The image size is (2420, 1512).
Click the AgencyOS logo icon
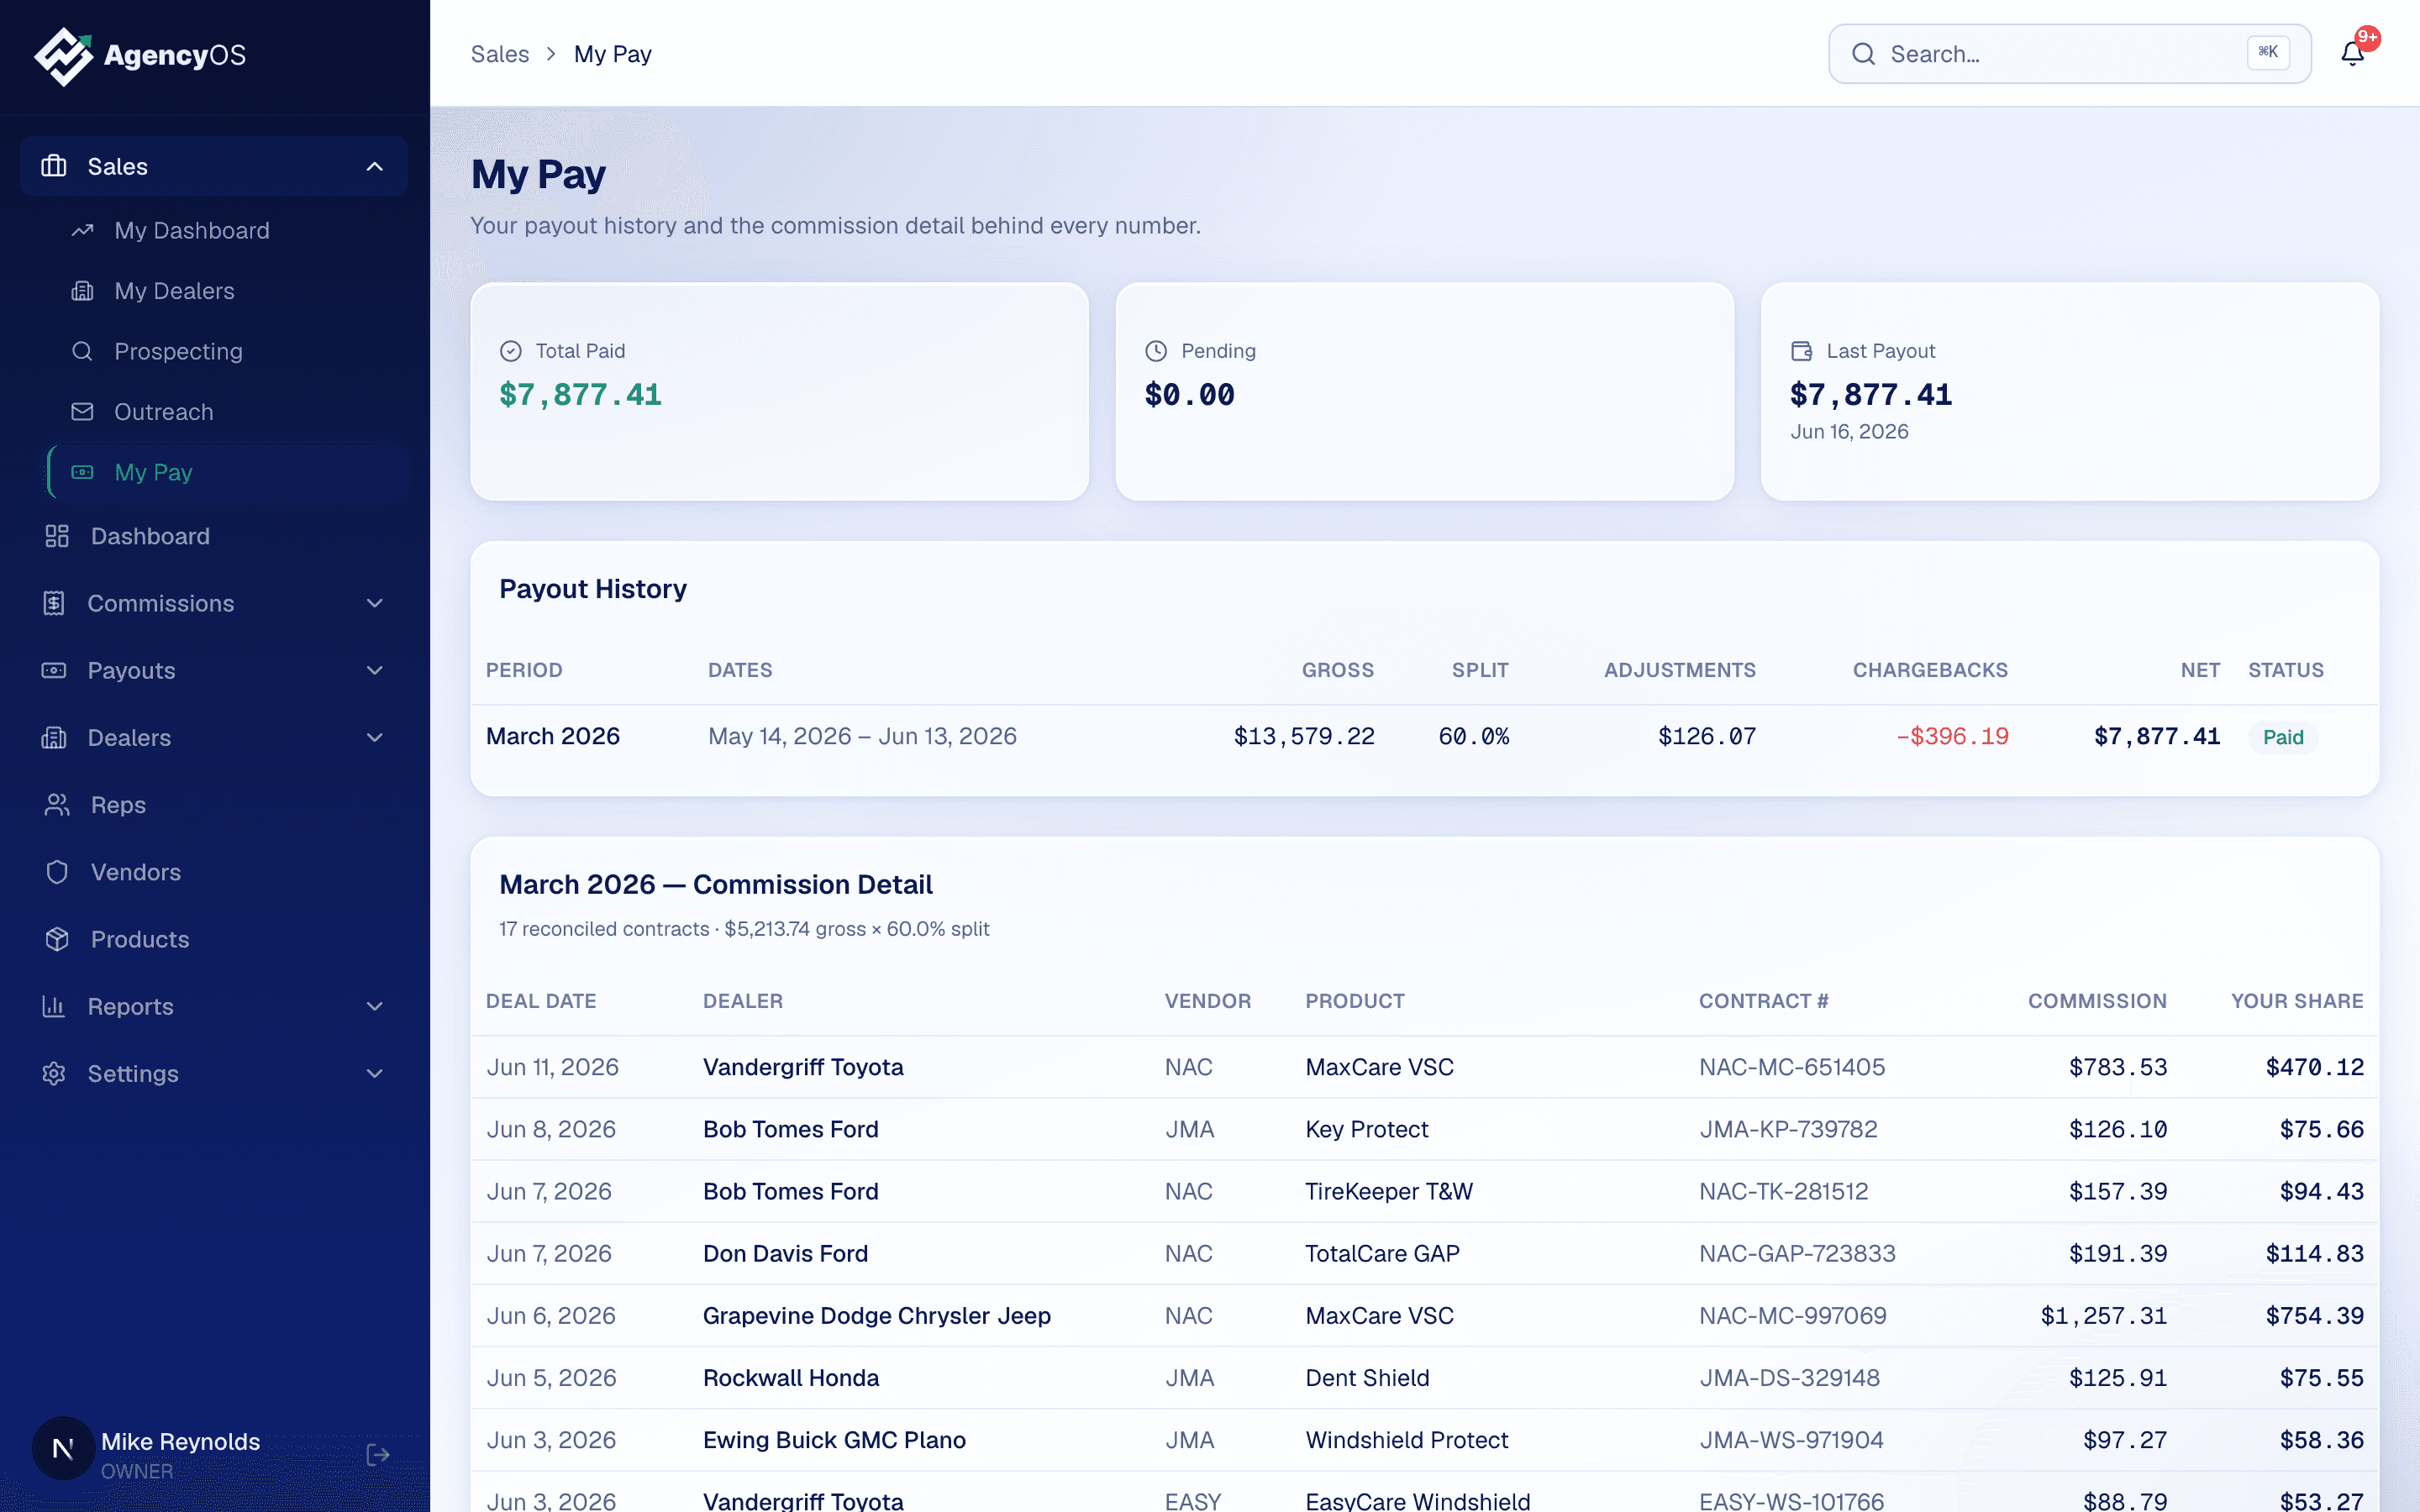click(x=63, y=56)
